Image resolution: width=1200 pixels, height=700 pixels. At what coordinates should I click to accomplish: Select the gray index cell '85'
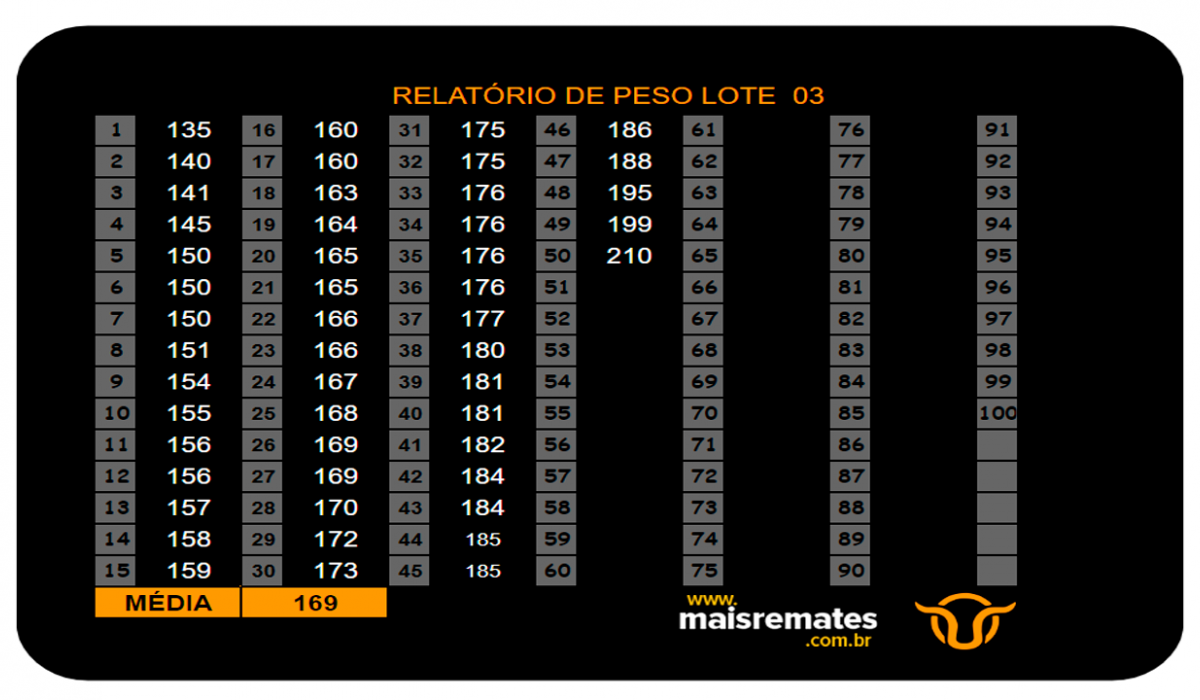point(851,413)
